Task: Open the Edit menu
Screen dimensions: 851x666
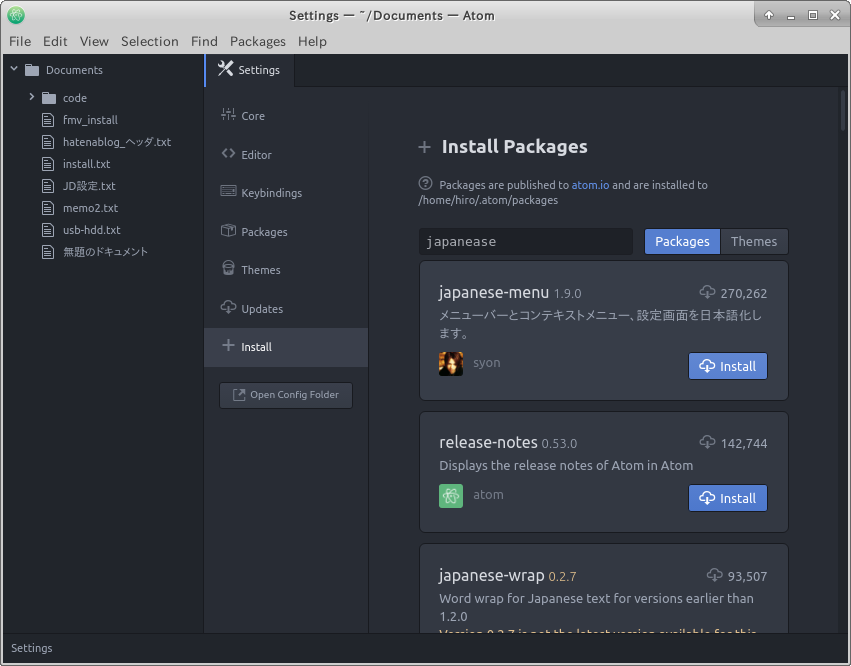Action: (x=55, y=41)
